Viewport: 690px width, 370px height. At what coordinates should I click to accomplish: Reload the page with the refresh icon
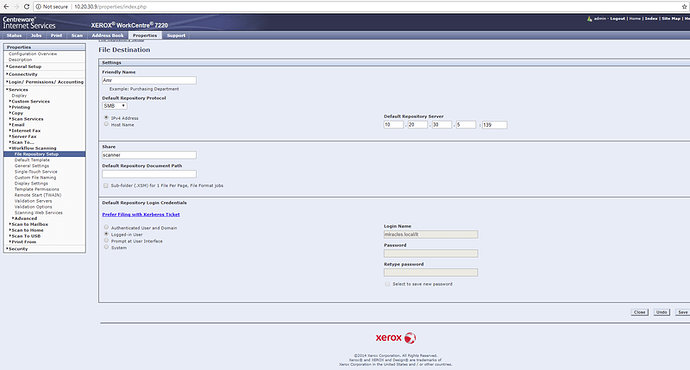coord(26,7)
